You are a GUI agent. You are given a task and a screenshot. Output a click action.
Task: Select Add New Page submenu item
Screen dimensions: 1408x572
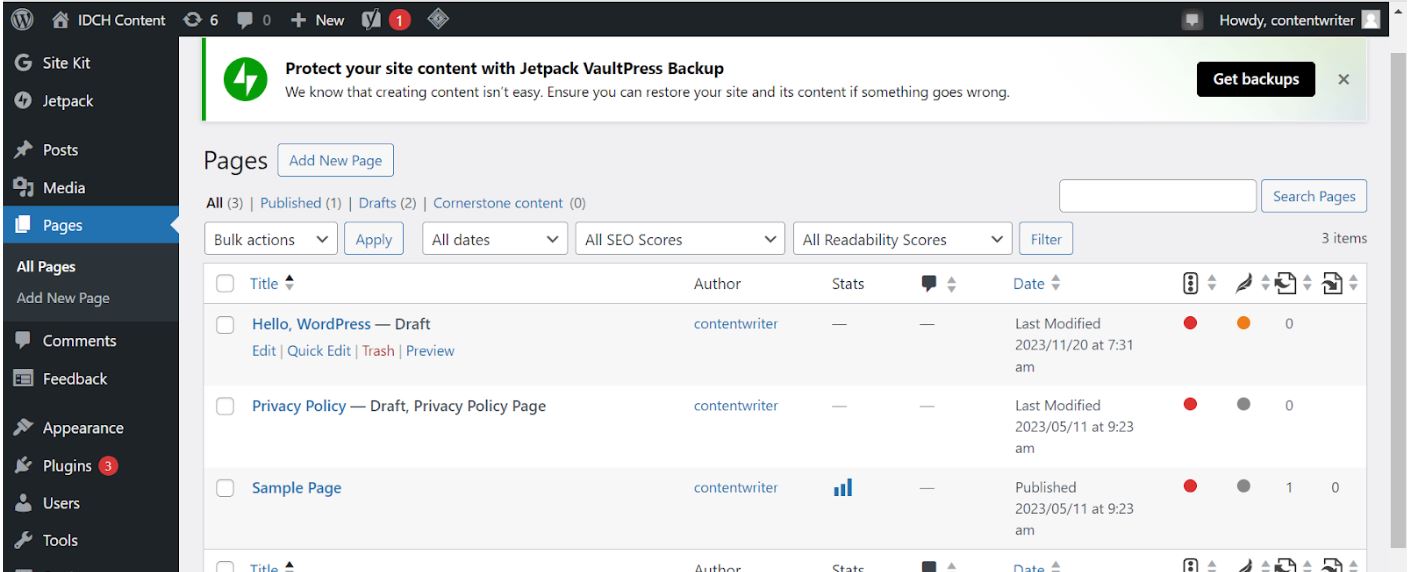click(x=63, y=298)
